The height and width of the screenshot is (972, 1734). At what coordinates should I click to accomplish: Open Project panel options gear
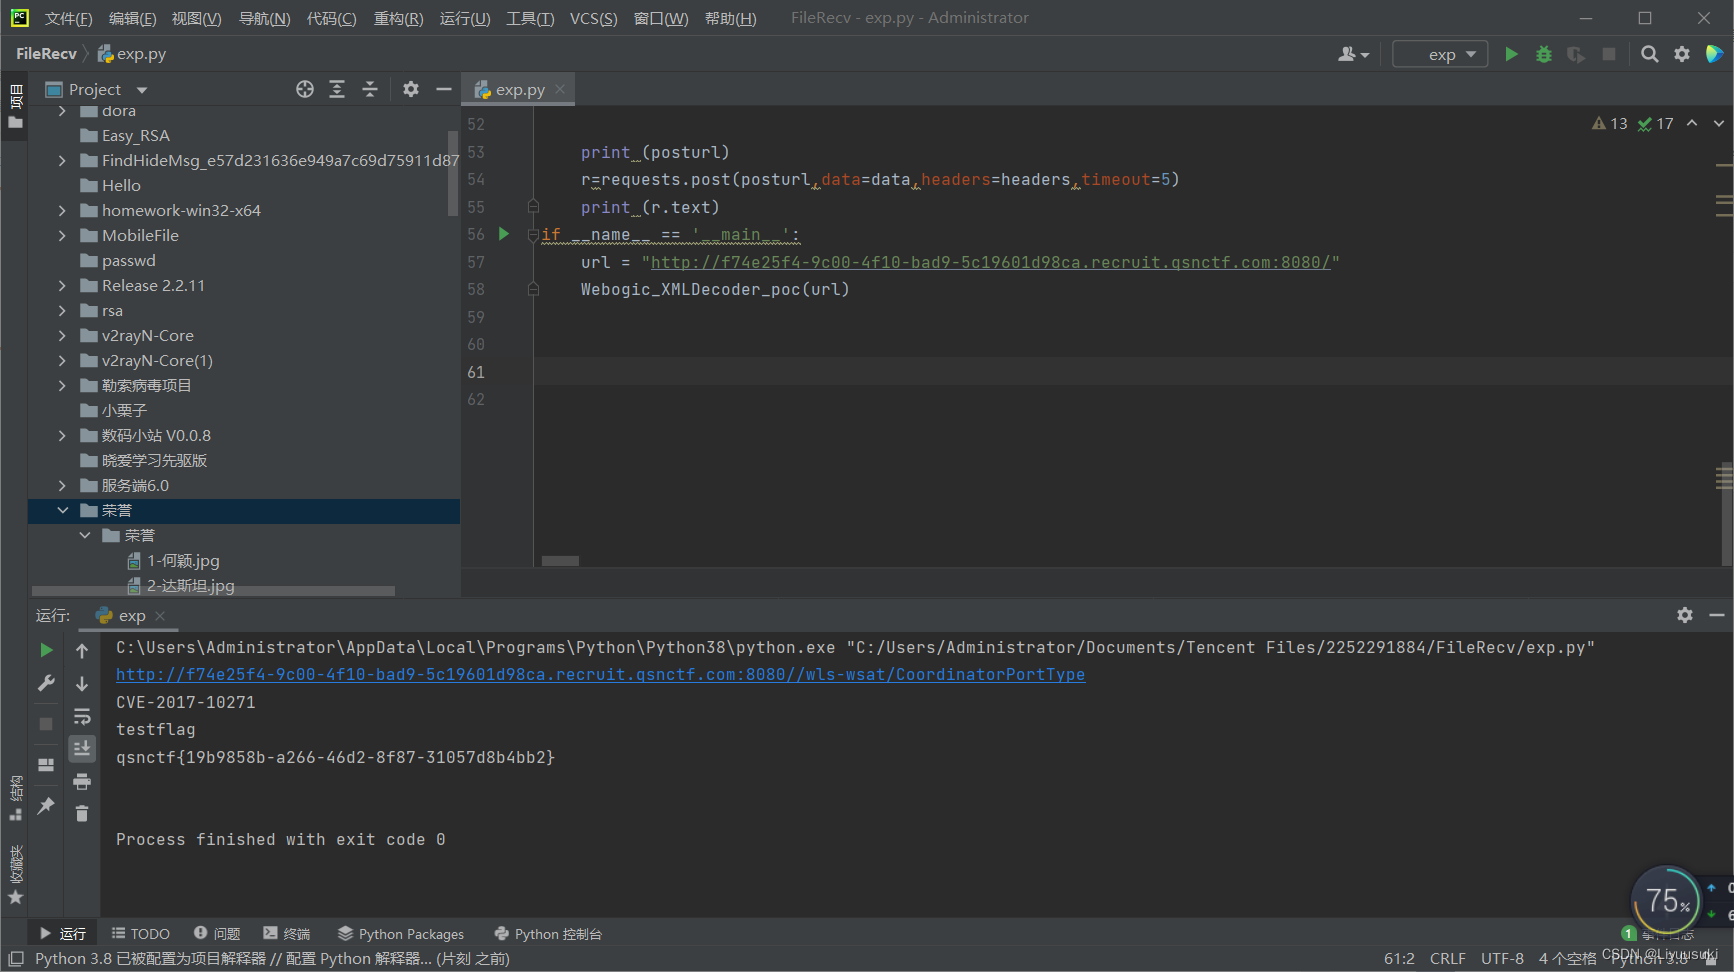411,89
